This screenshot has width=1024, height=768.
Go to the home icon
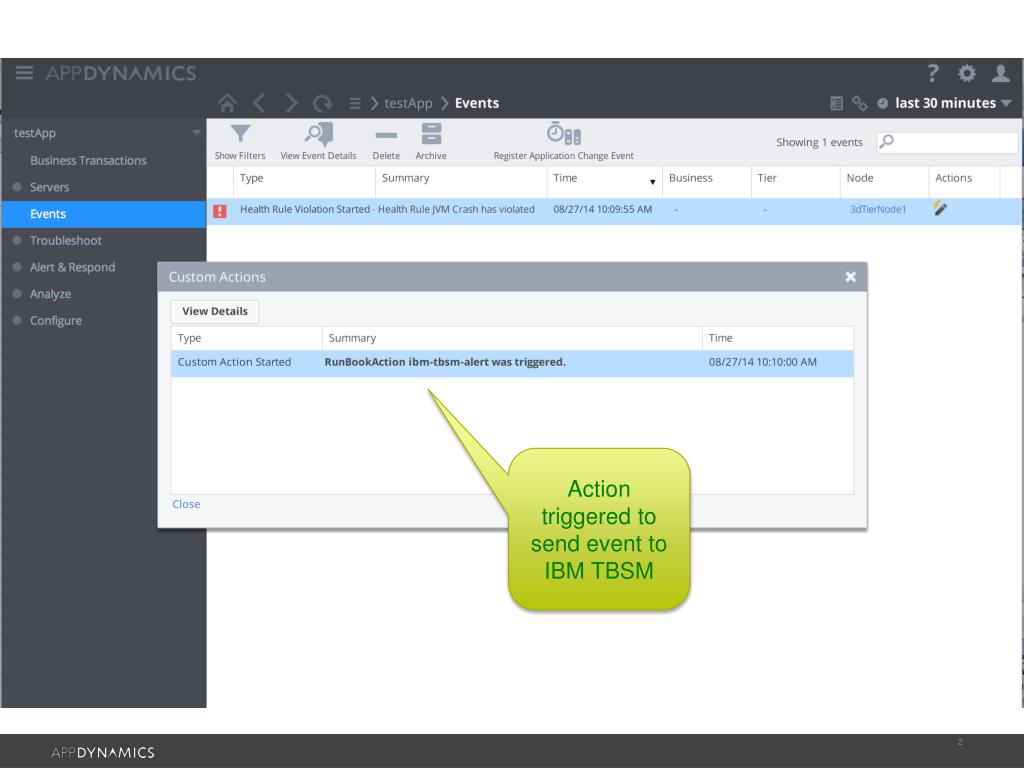pos(227,103)
